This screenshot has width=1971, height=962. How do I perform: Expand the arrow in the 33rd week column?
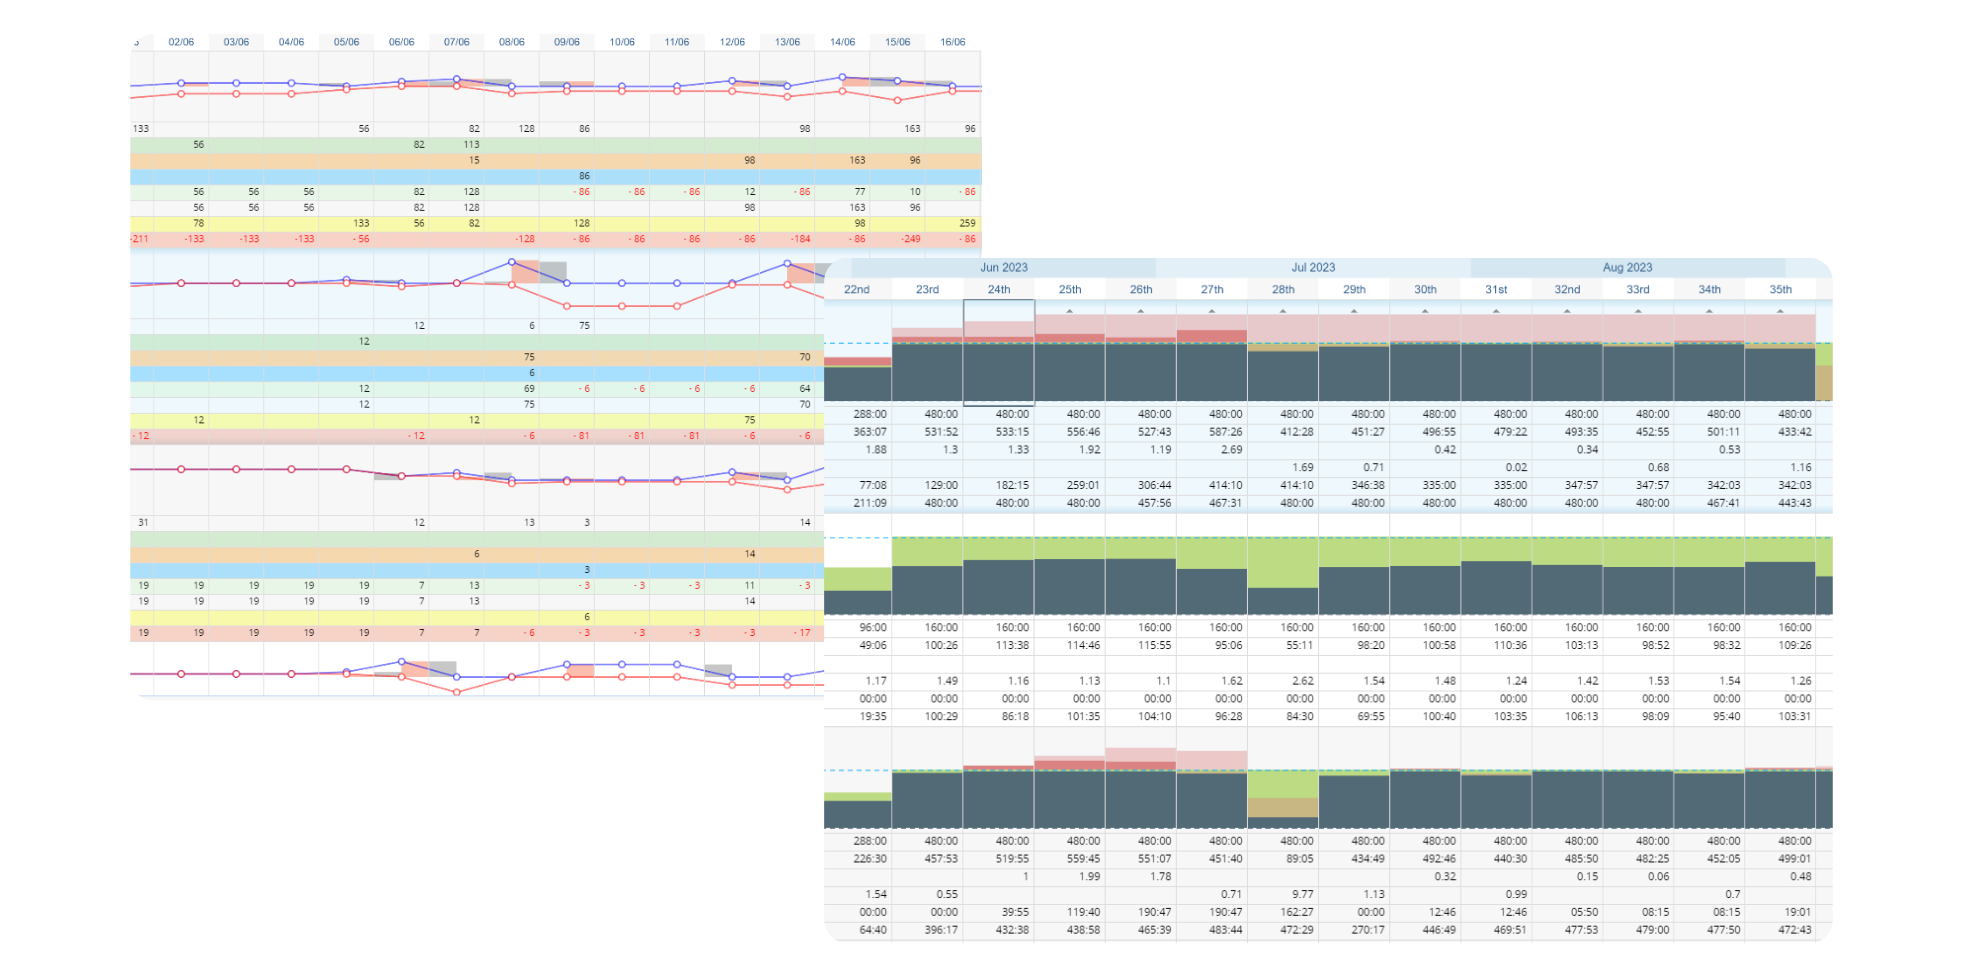tap(1638, 311)
